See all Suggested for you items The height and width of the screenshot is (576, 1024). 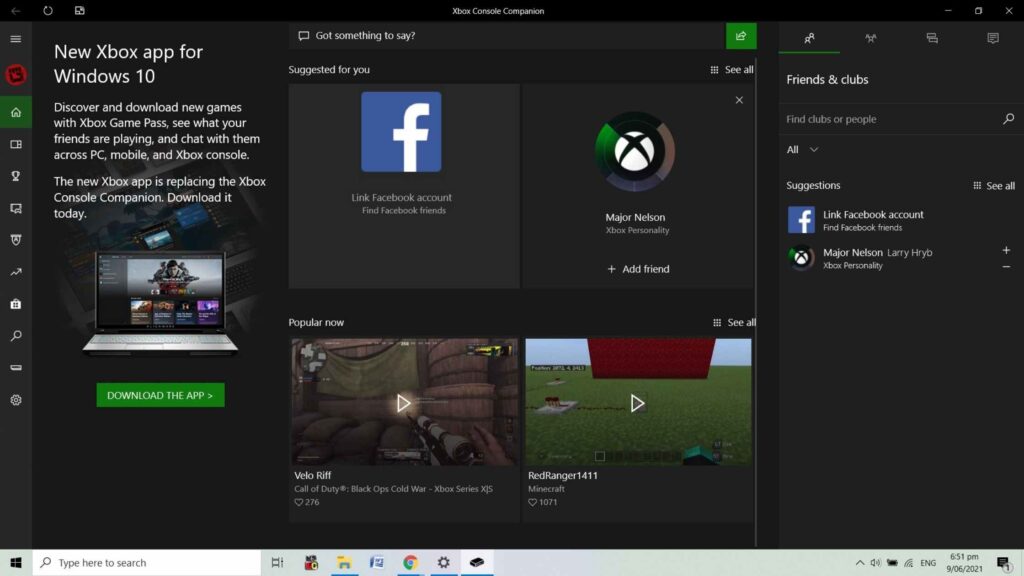click(731, 69)
